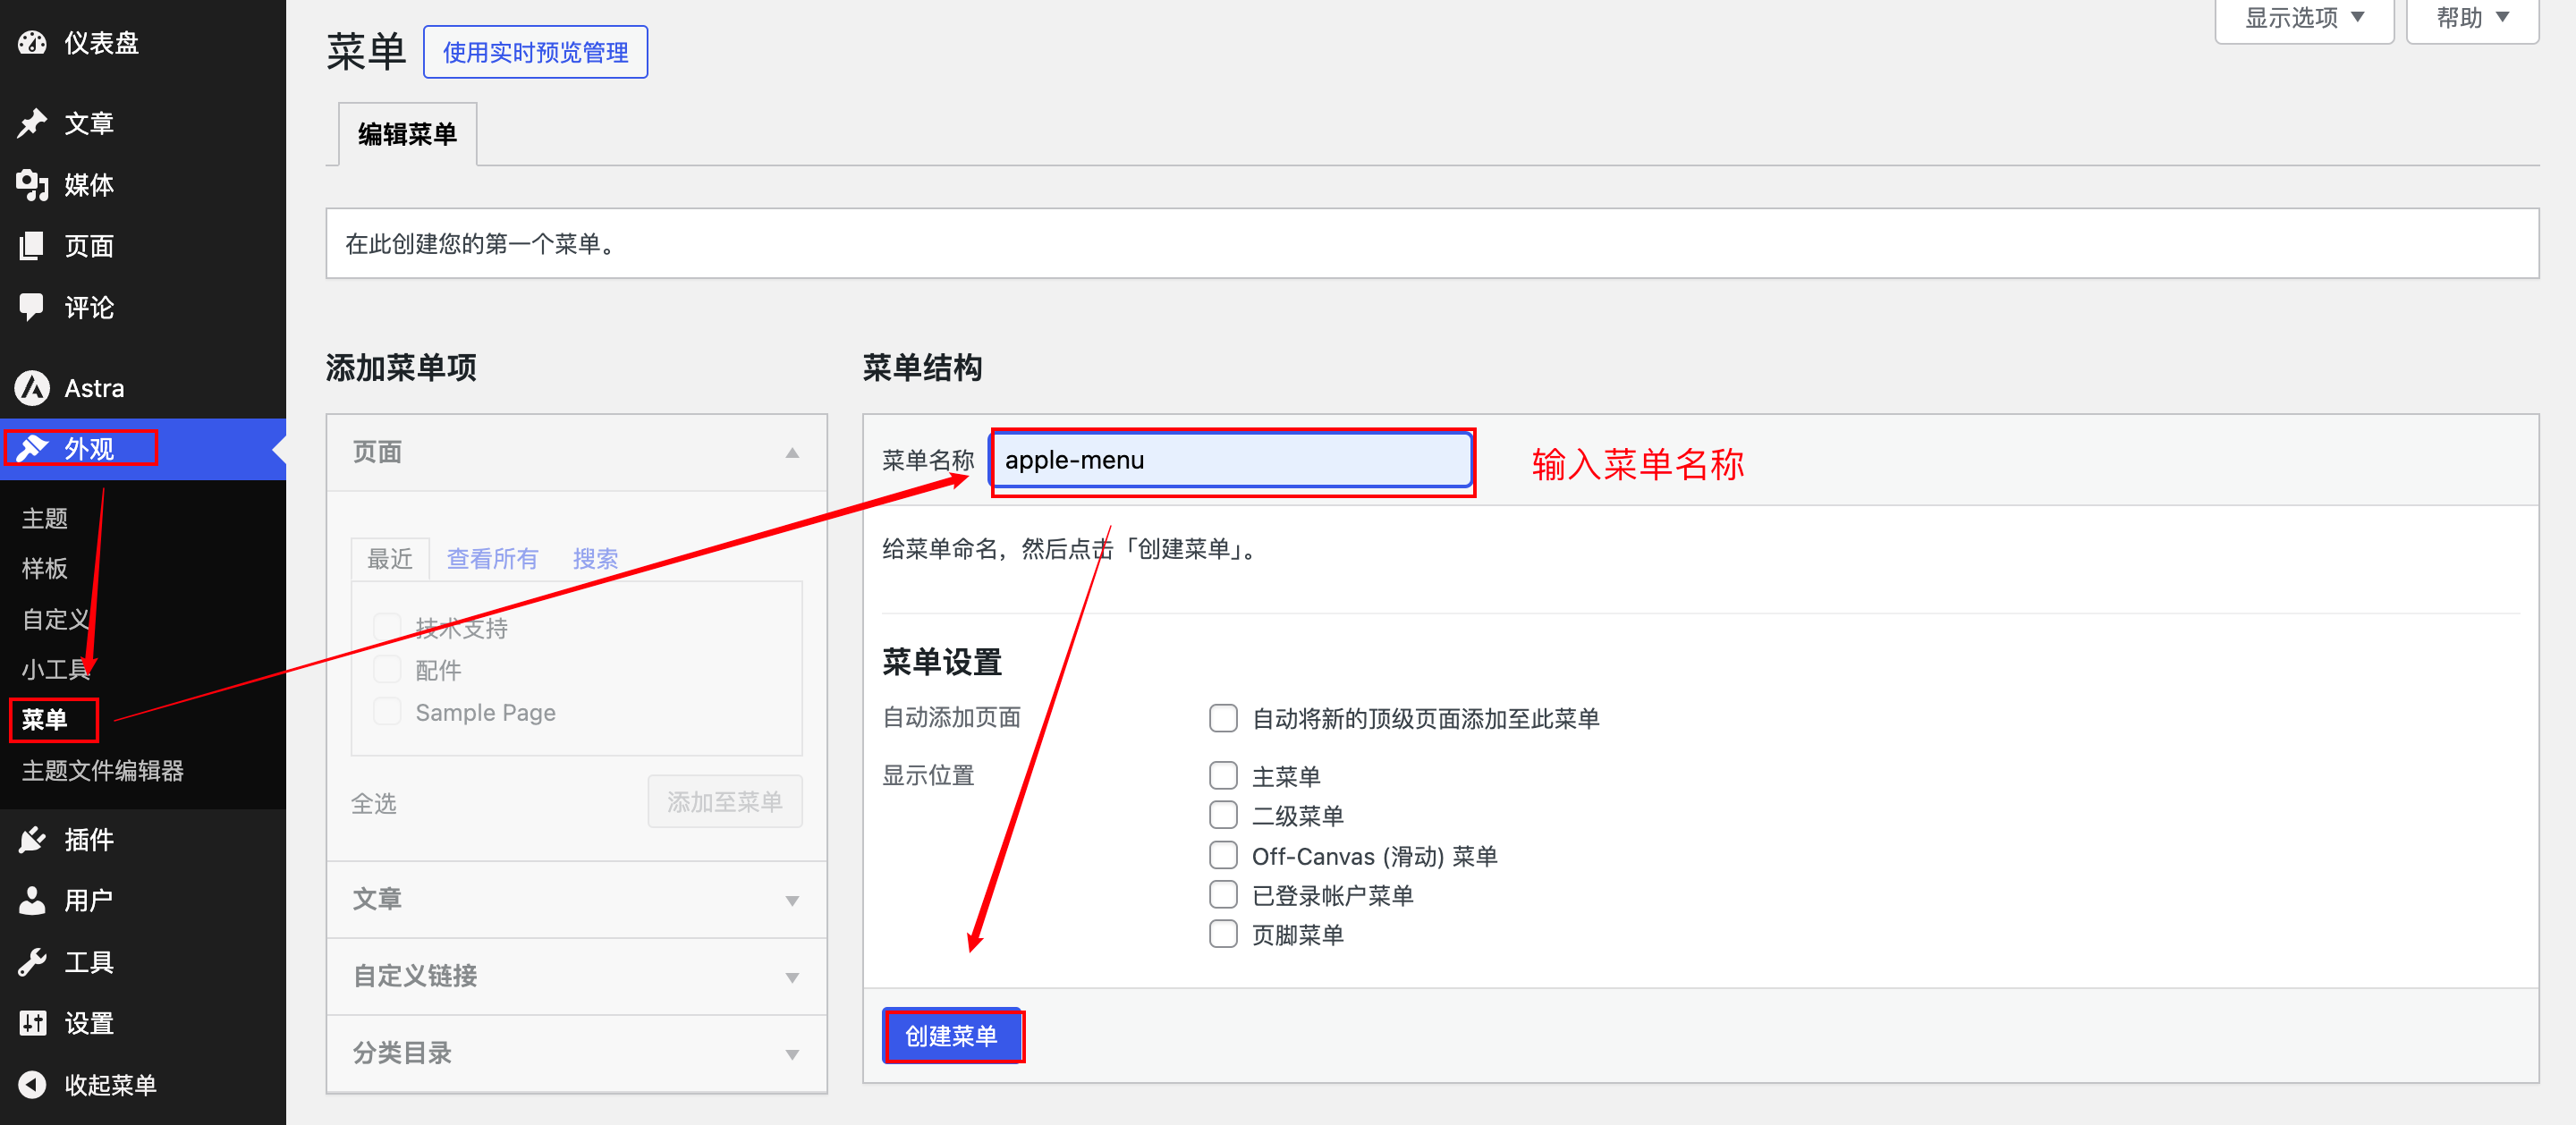Image resolution: width=2576 pixels, height=1125 pixels.
Task: Enable the 主菜单 display location
Action: [x=1223, y=775]
